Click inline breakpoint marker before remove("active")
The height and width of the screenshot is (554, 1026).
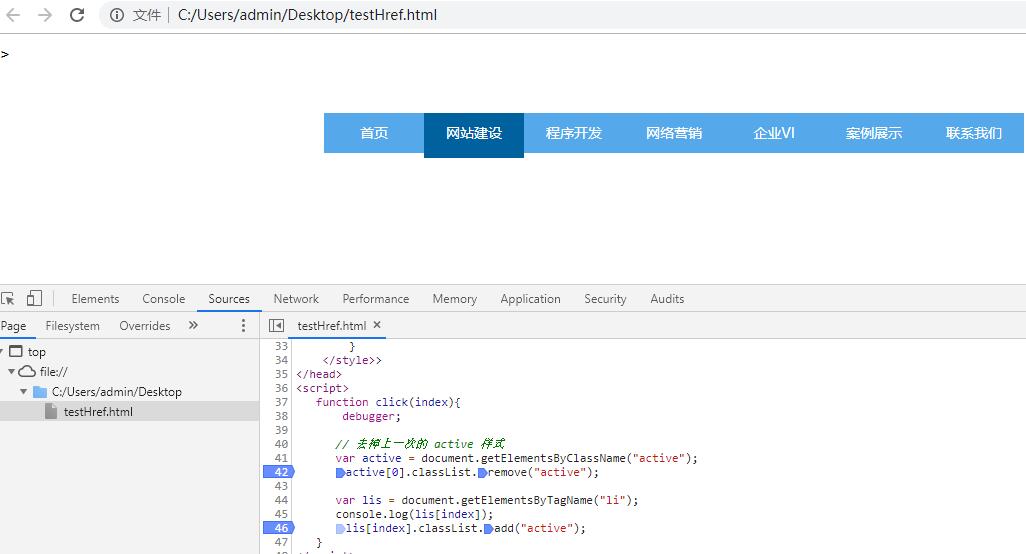(x=482, y=472)
